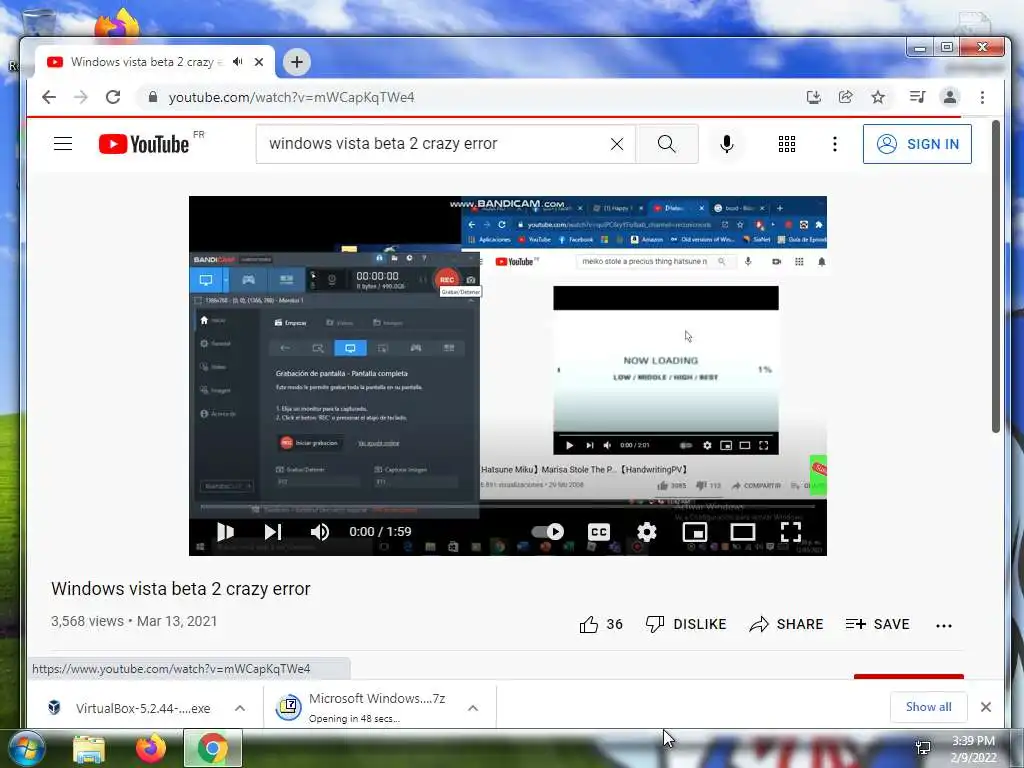Go to the YouTube home logo
1024x768 pixels.
[x=144, y=144]
